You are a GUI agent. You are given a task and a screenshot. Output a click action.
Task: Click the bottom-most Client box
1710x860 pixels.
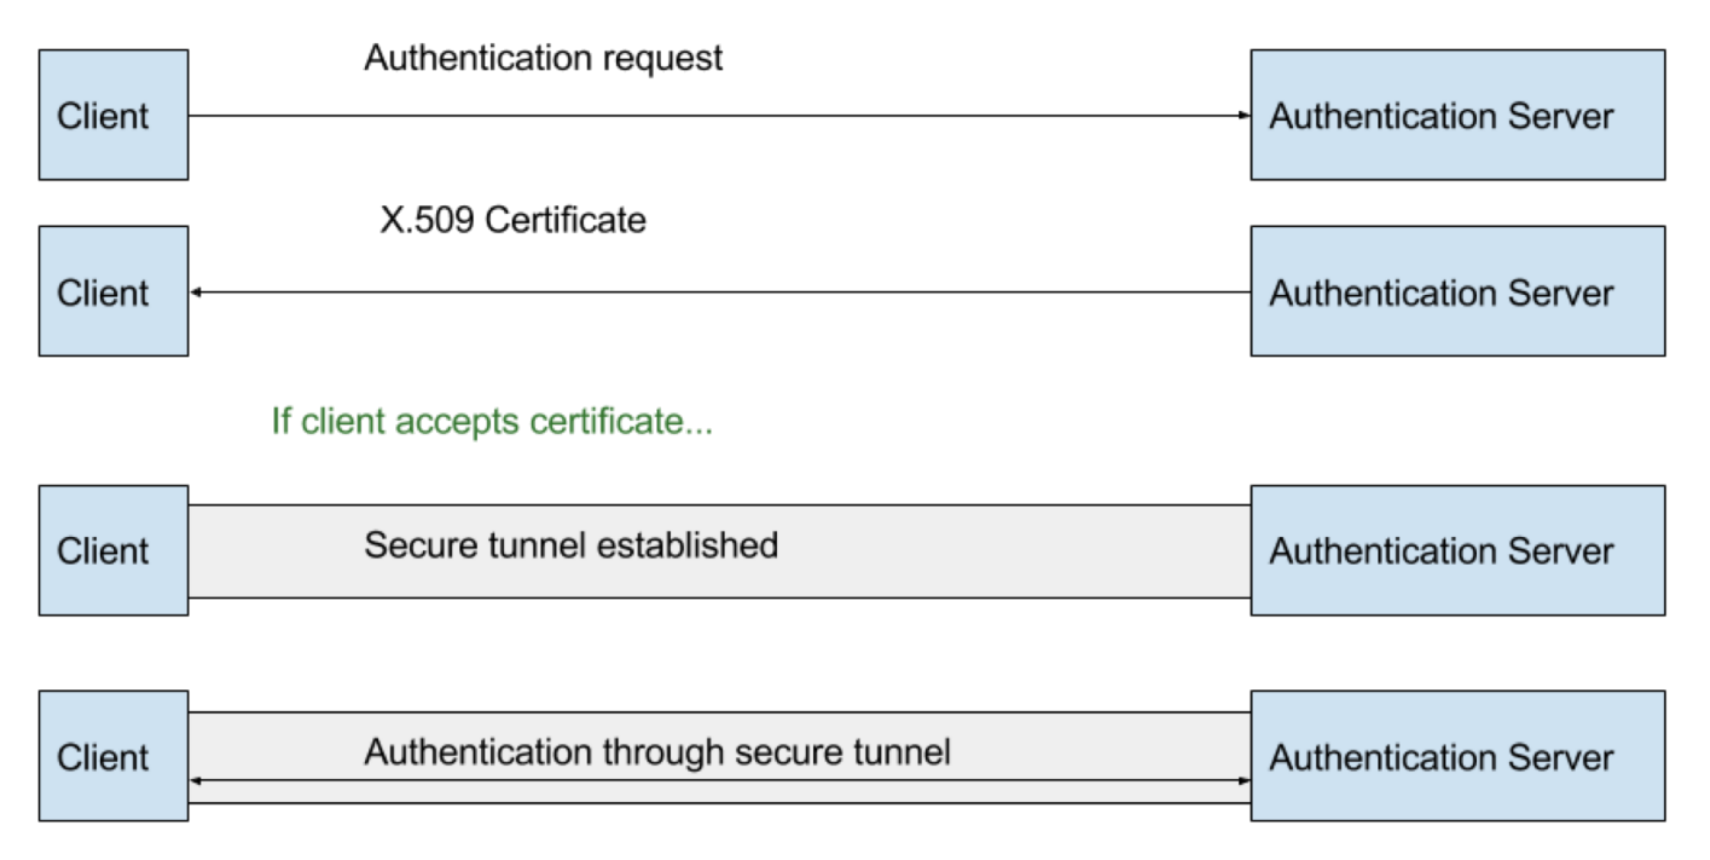pos(113,756)
